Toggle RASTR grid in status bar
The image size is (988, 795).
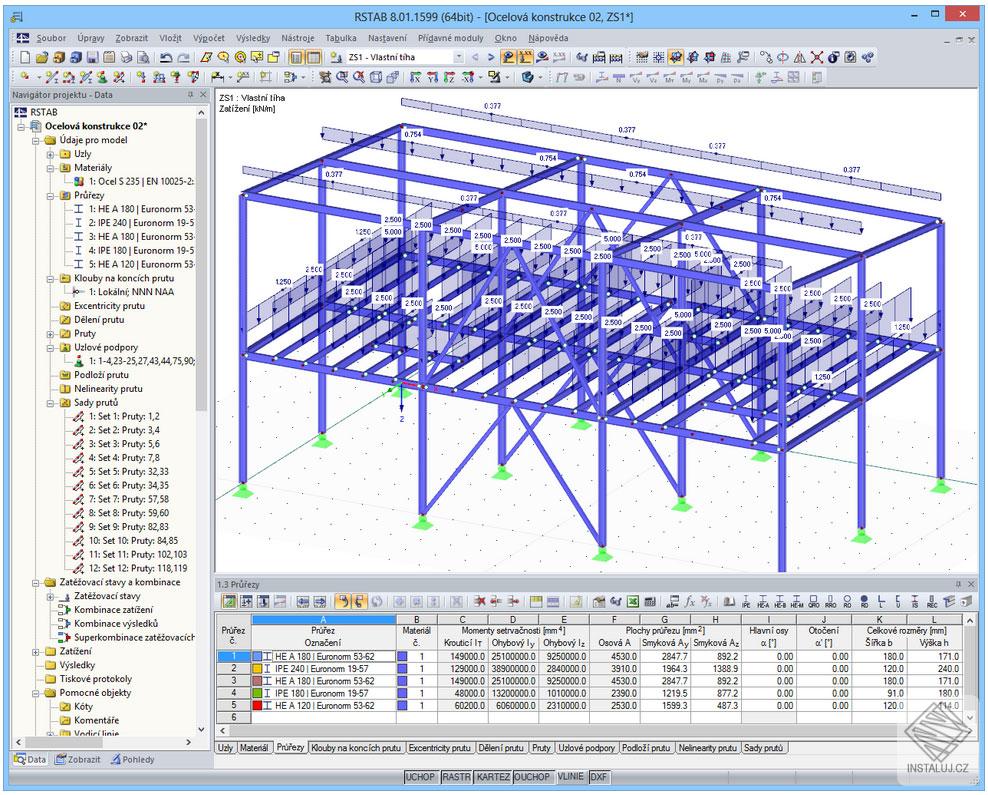pos(456,777)
